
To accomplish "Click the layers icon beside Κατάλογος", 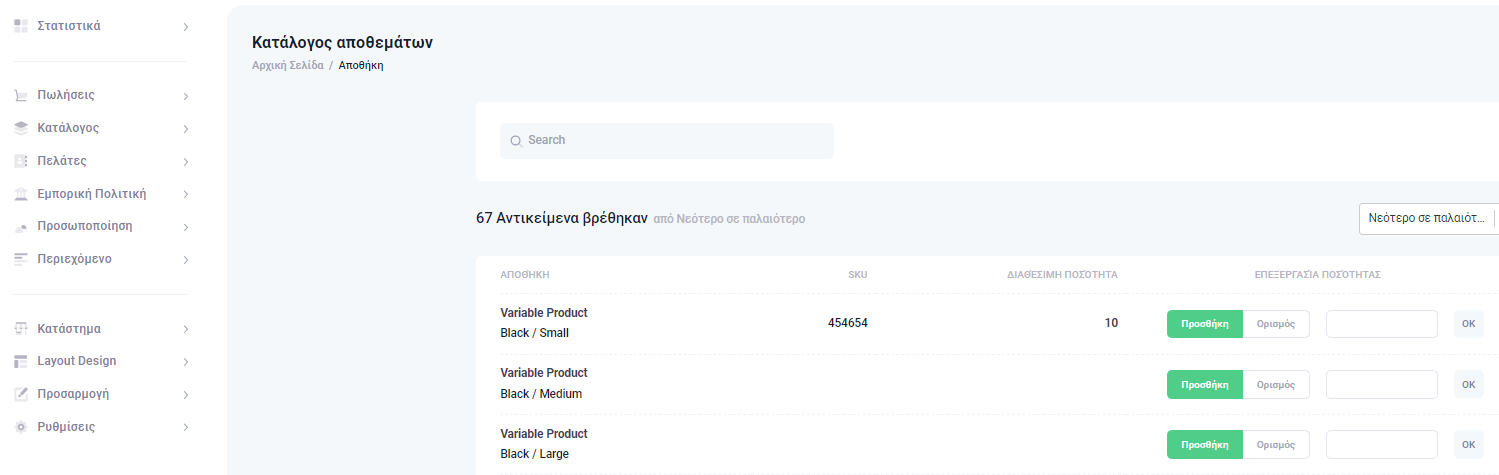I will pyautogui.click(x=21, y=128).
